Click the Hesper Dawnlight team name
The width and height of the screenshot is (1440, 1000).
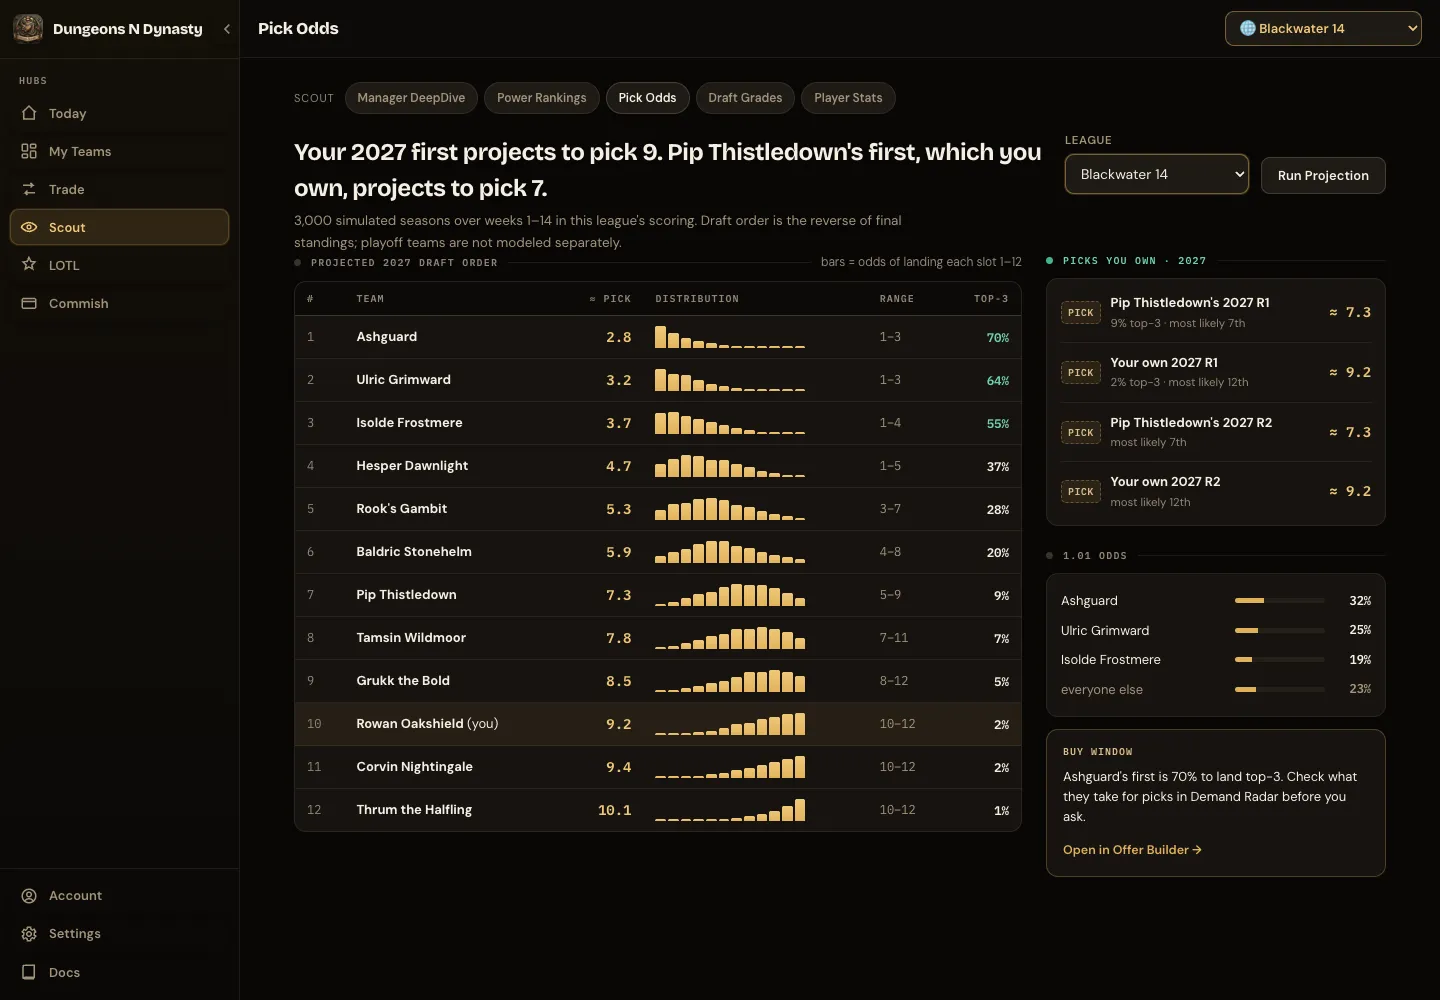(x=412, y=466)
